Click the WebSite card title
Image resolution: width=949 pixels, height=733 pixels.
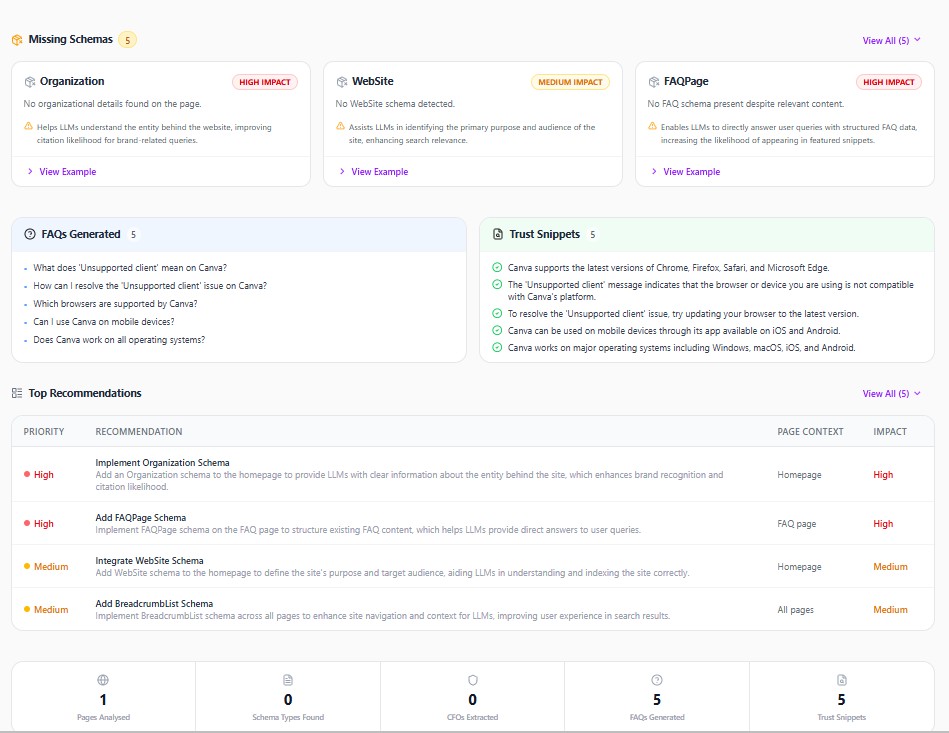(x=373, y=81)
